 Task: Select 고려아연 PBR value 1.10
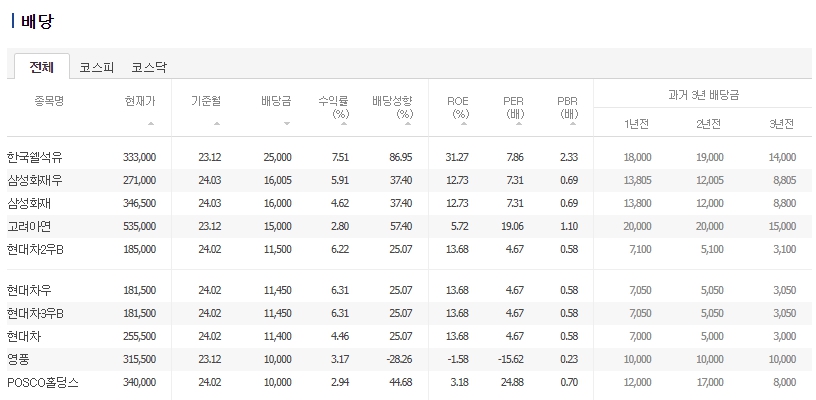tap(569, 226)
